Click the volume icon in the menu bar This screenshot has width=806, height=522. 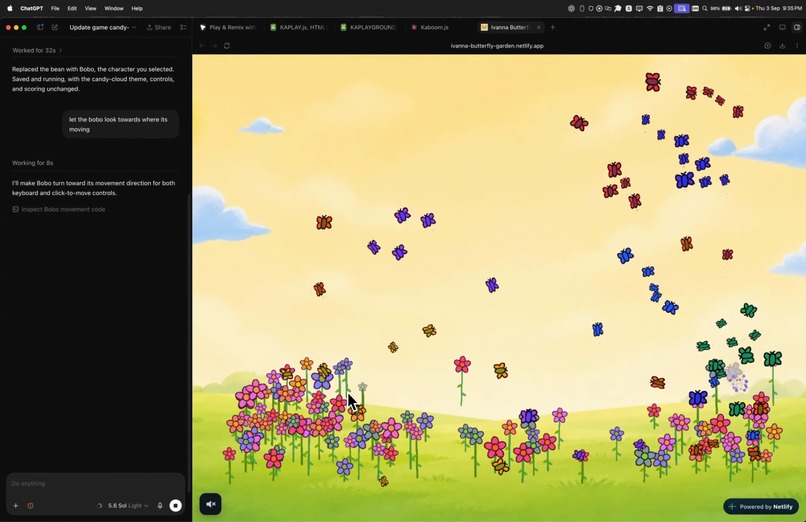click(738, 8)
